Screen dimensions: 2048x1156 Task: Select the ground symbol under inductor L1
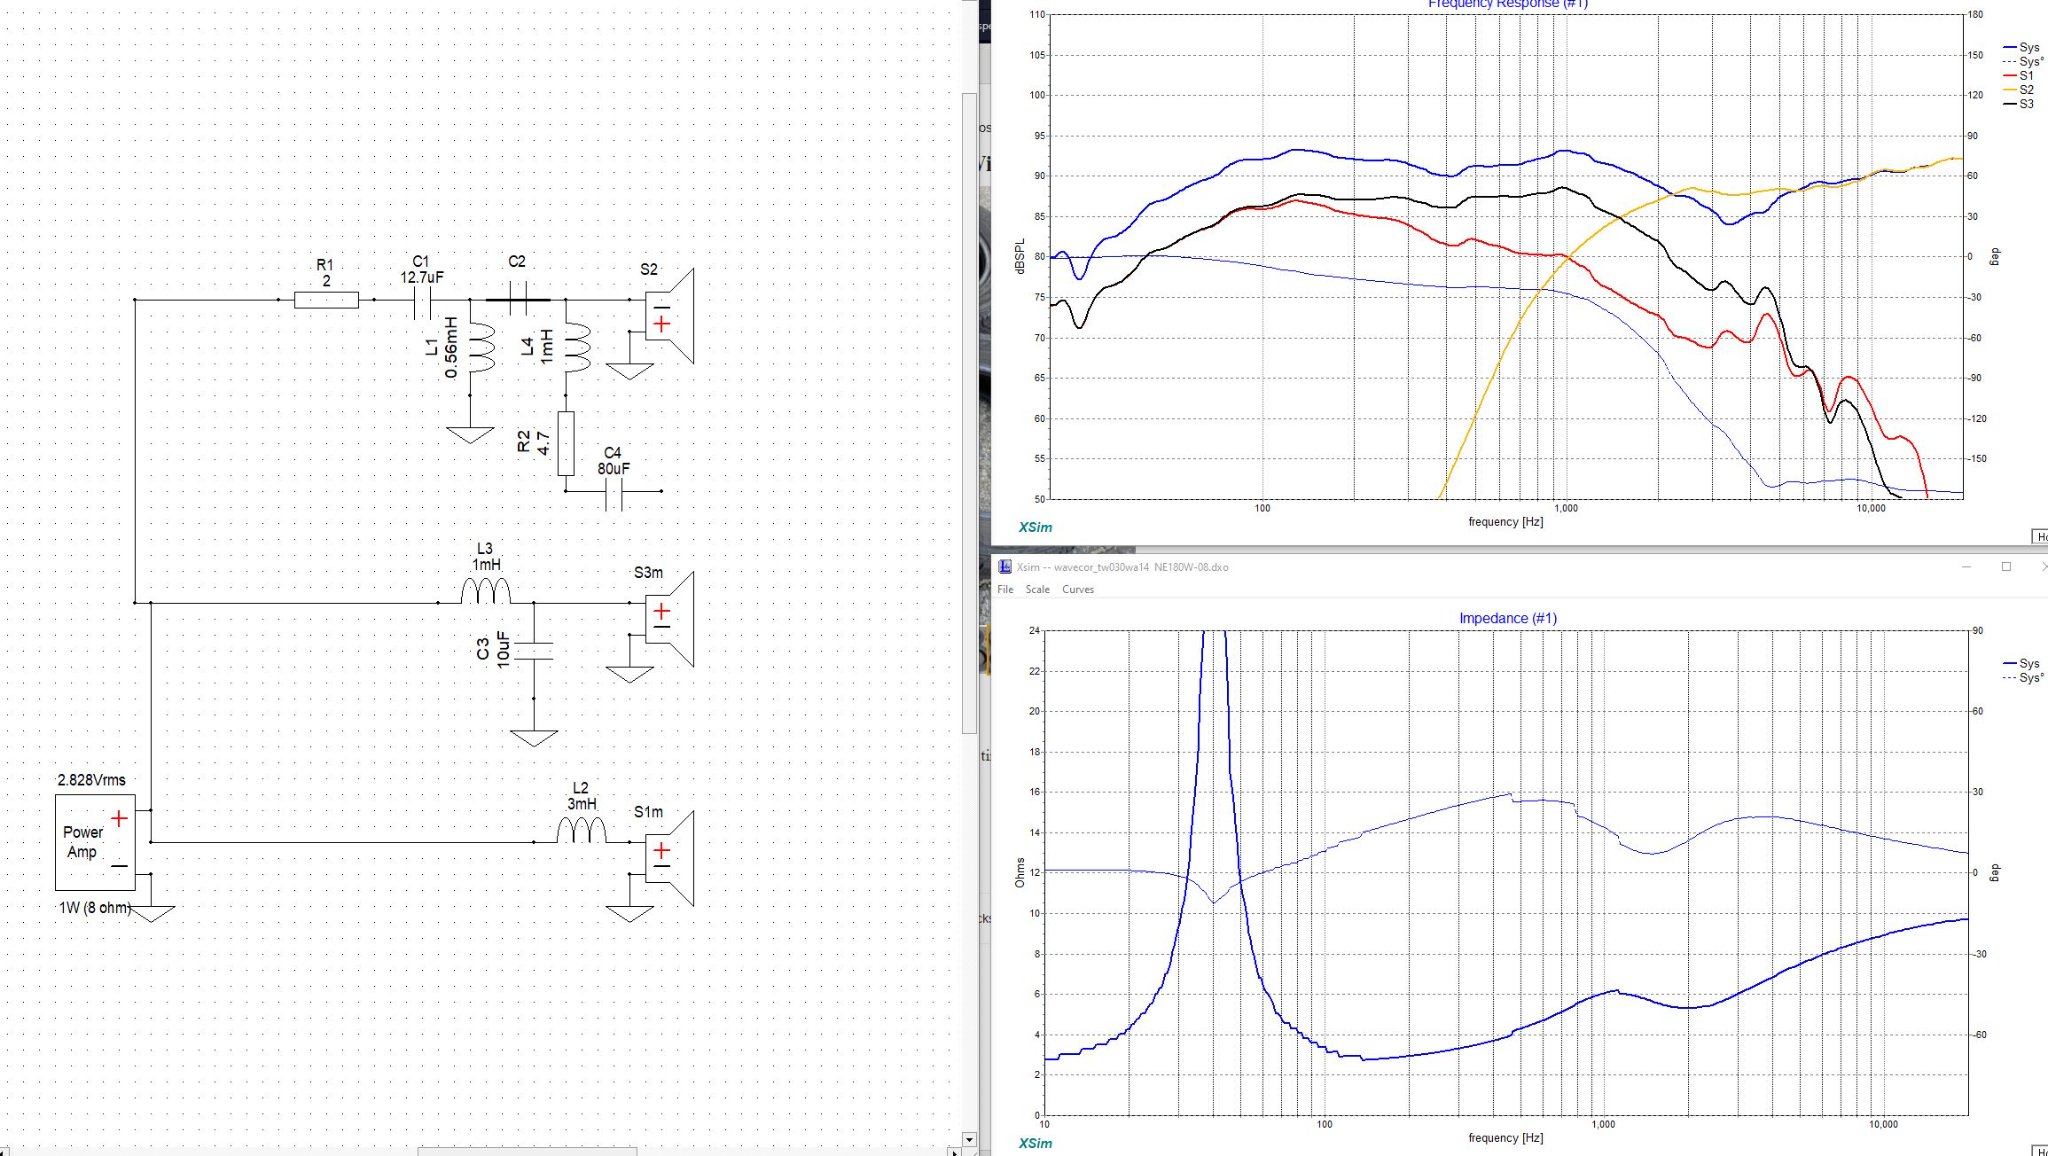[x=470, y=434]
